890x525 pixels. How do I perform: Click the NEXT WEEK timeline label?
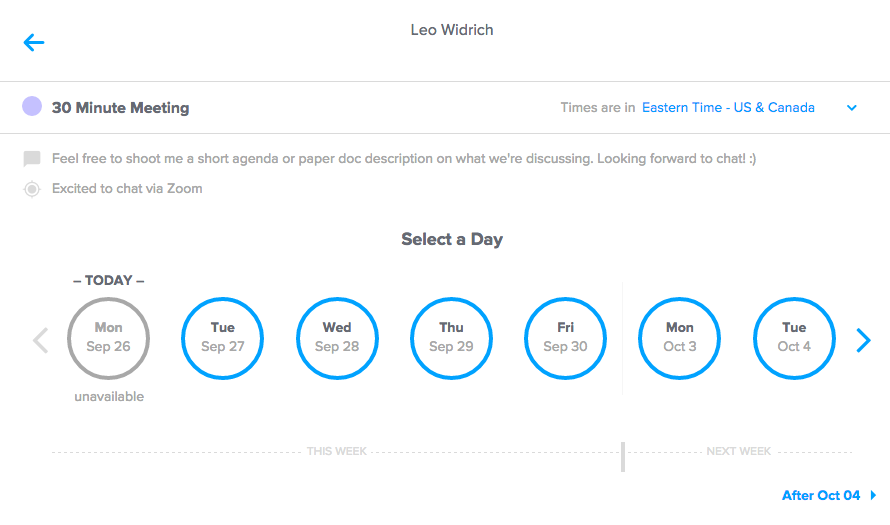(738, 451)
